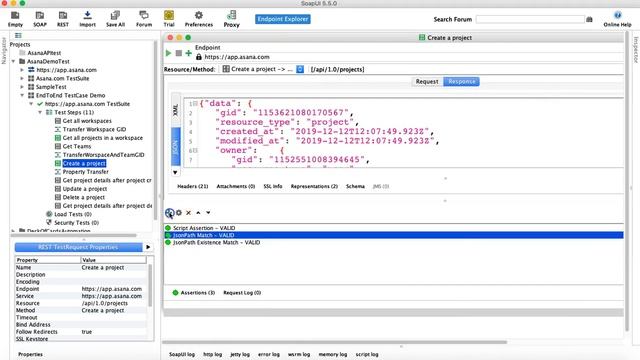Select Transfer Workspace GID step
Screen dimensions: 640x360
(x=94, y=129)
